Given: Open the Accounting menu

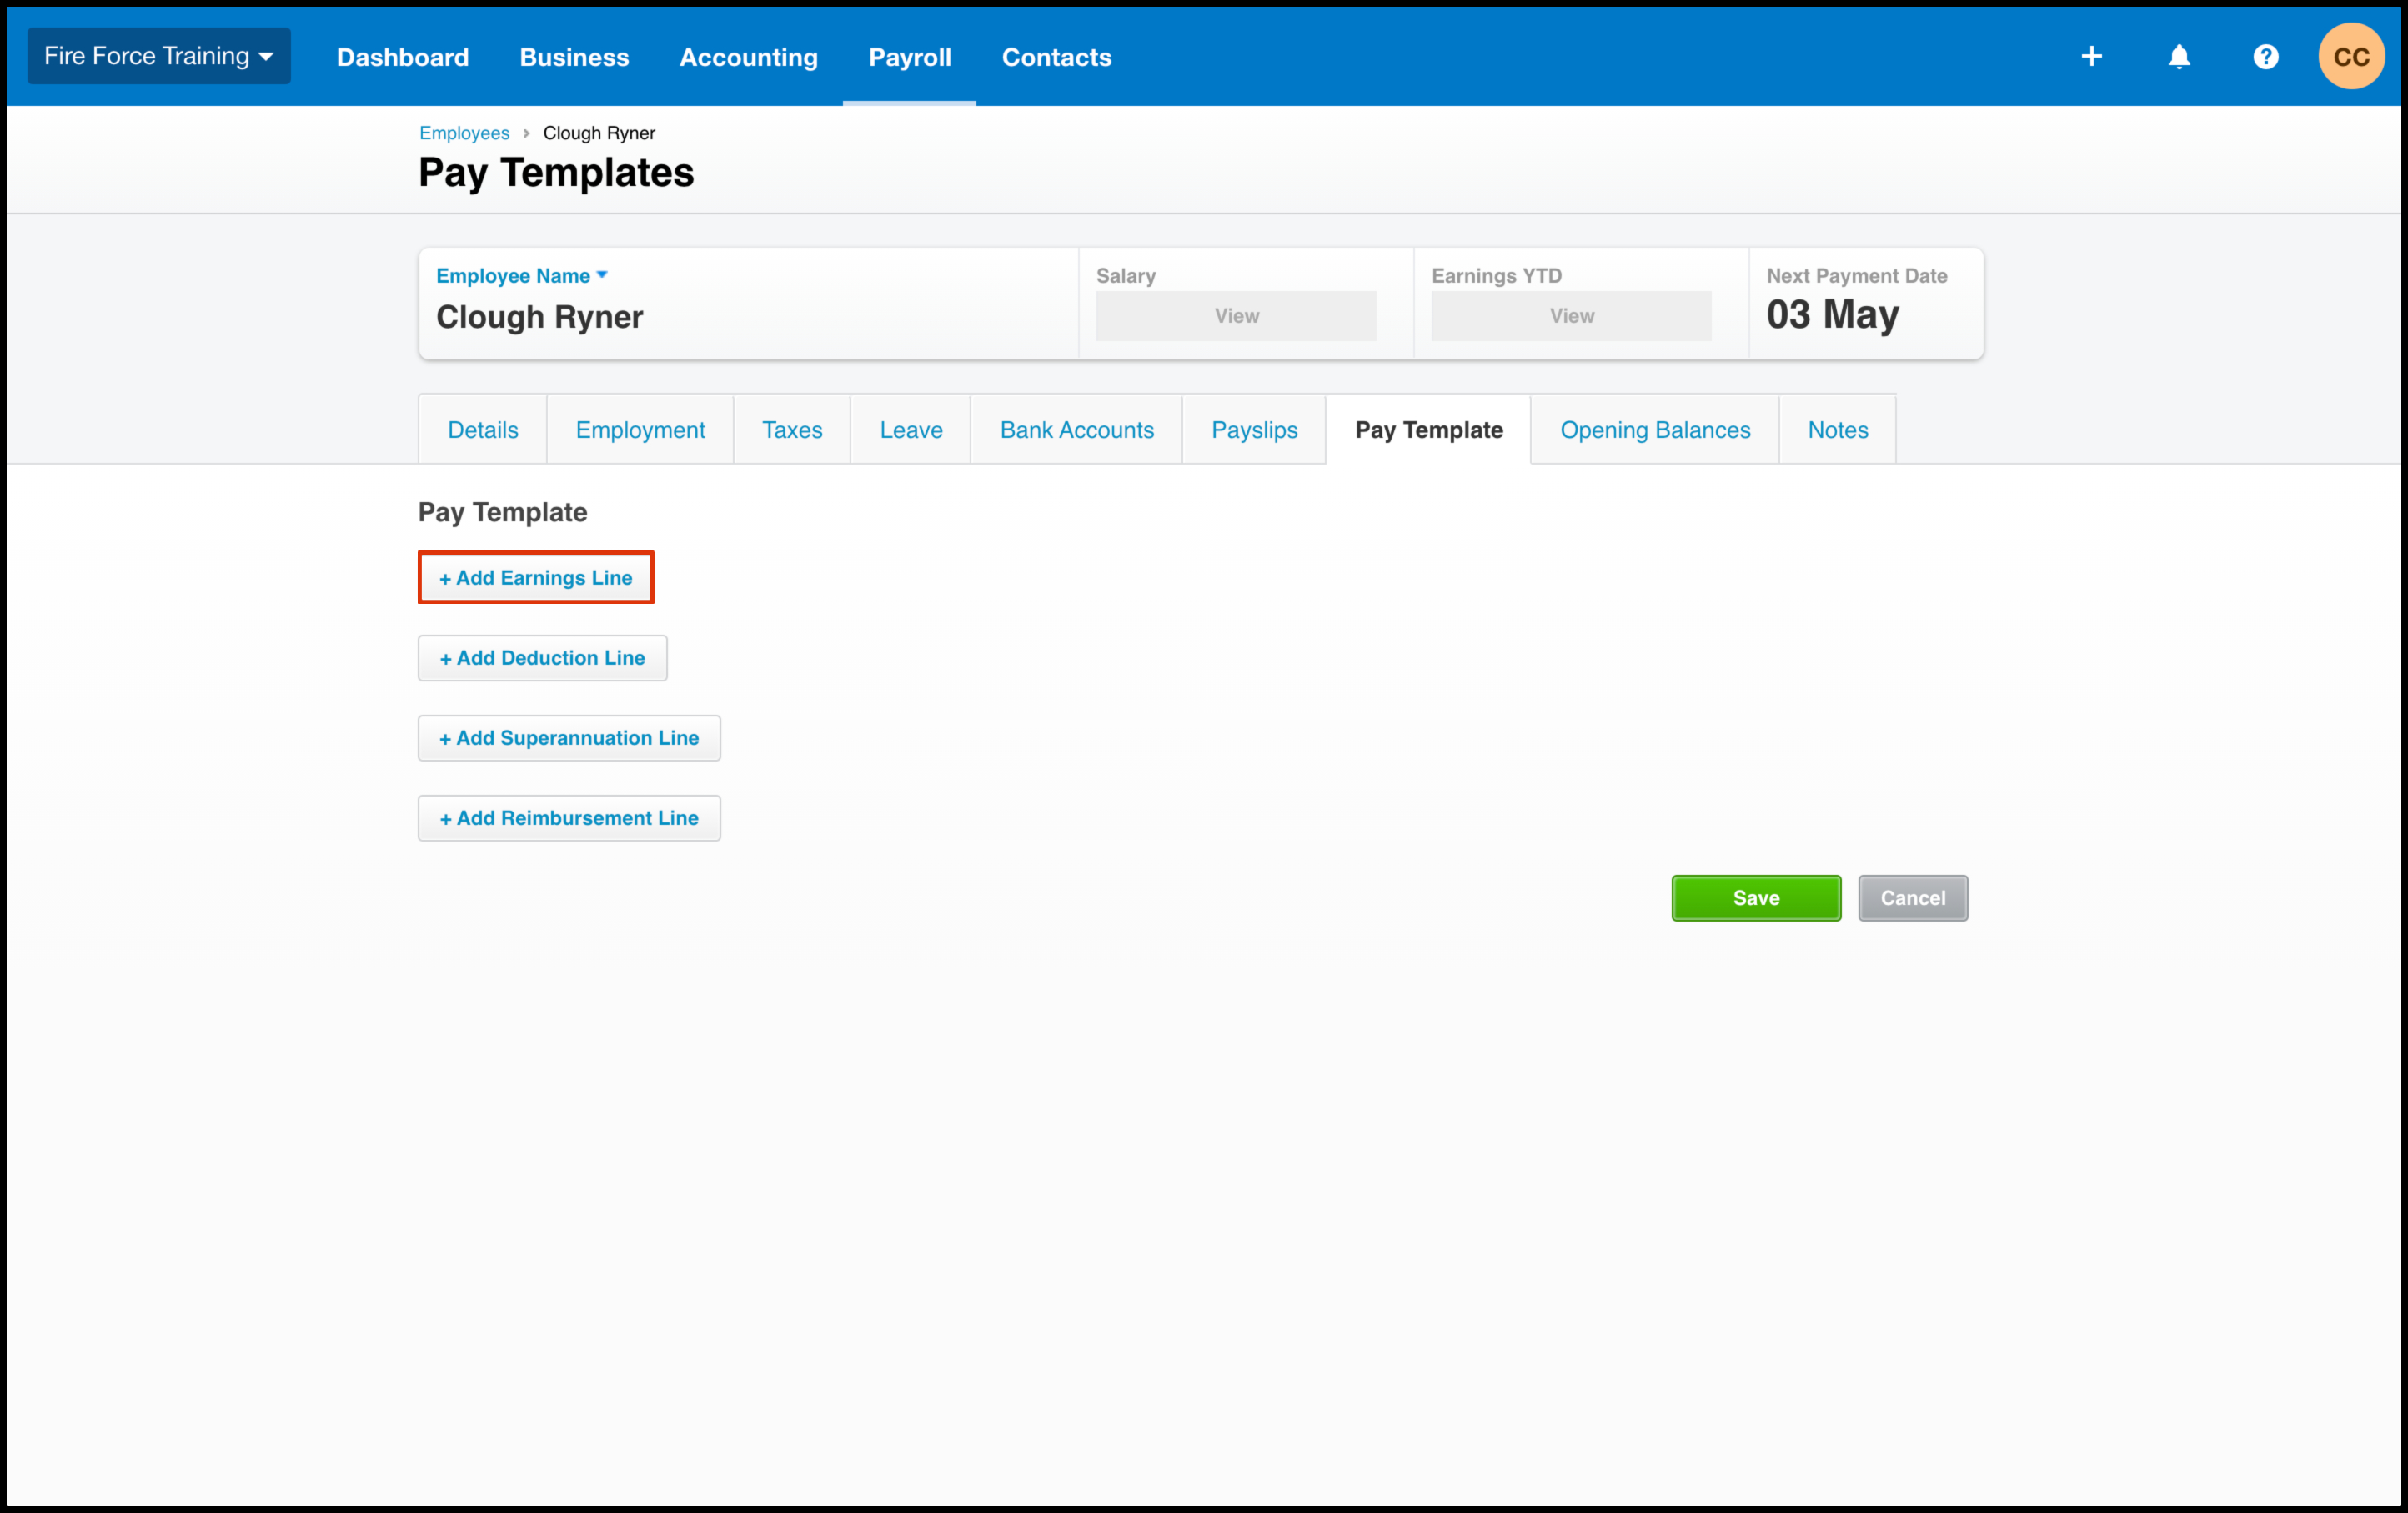Looking at the screenshot, I should point(748,57).
